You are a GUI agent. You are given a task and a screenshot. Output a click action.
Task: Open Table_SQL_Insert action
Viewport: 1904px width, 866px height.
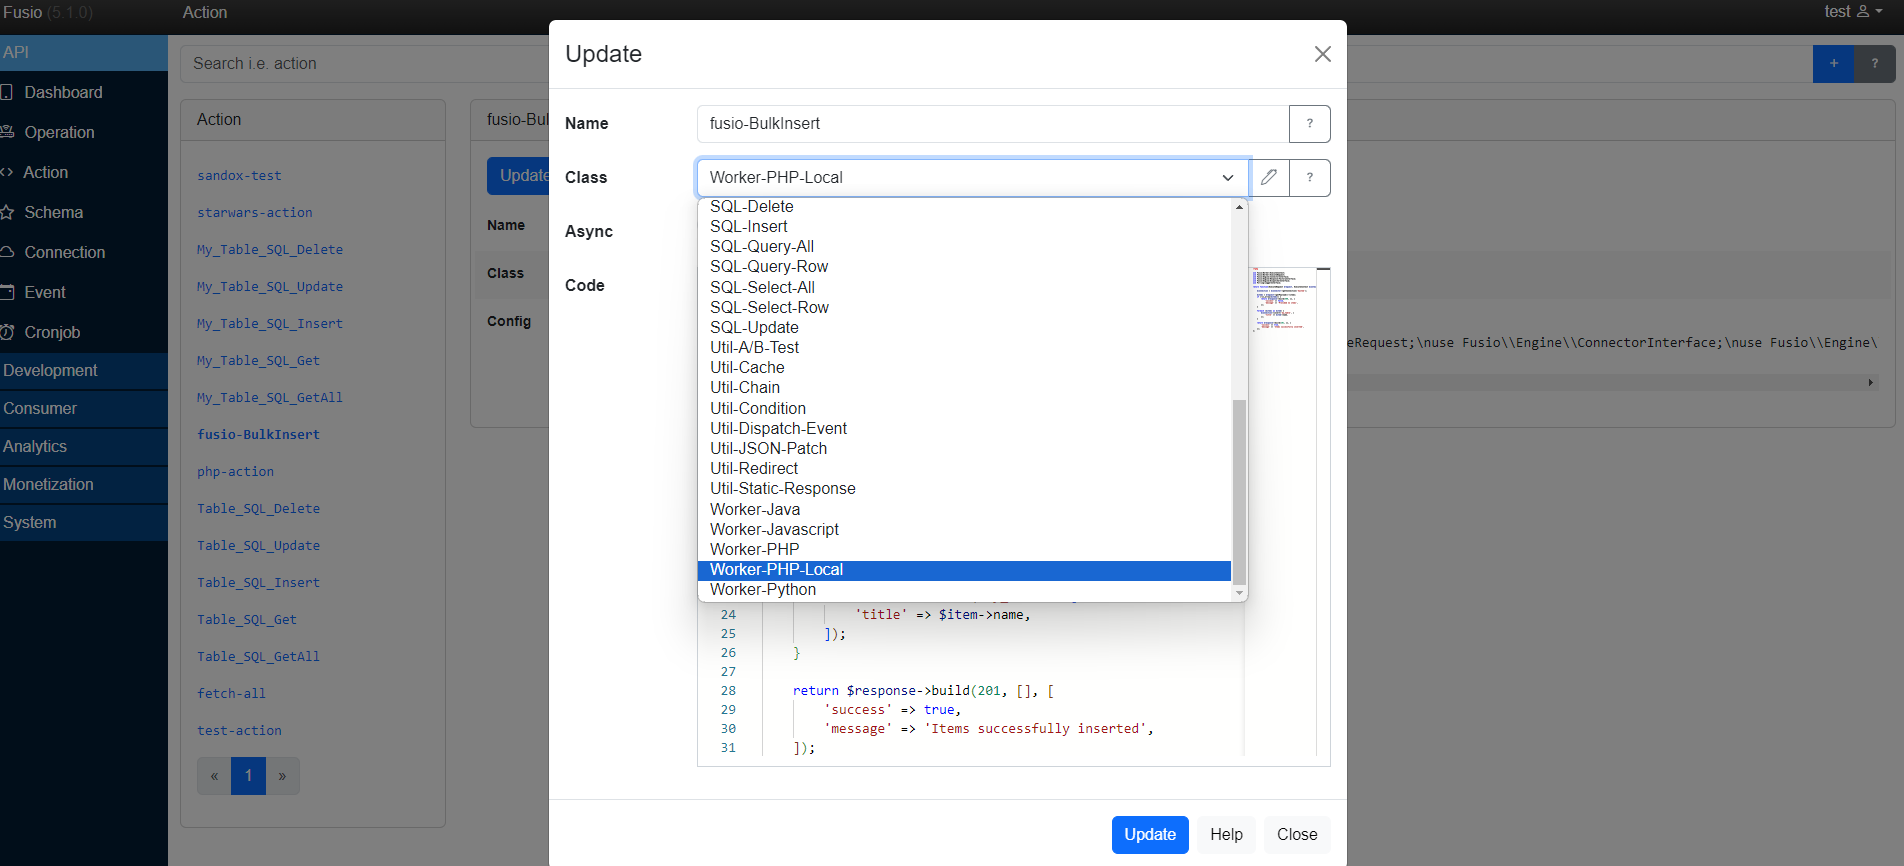coord(258,582)
